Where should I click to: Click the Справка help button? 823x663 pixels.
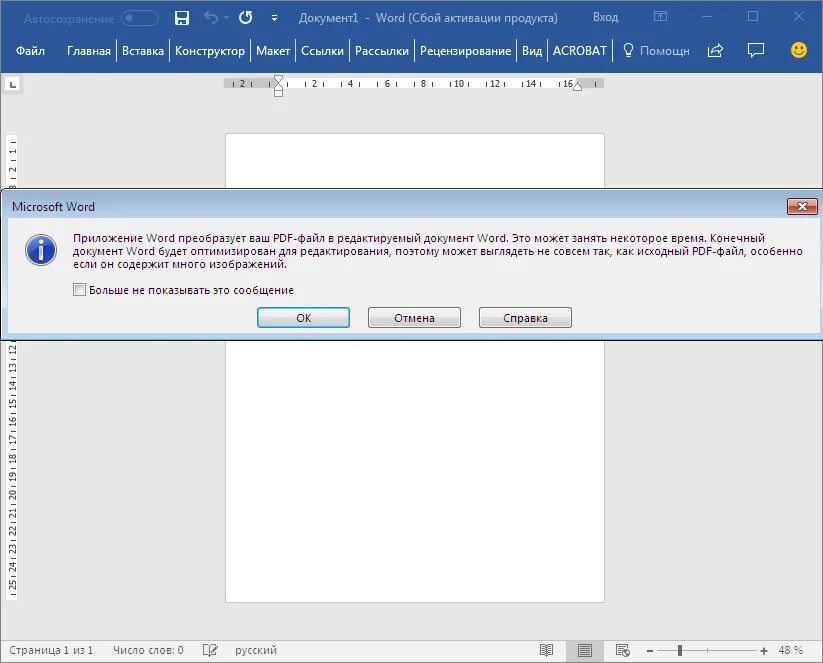525,318
